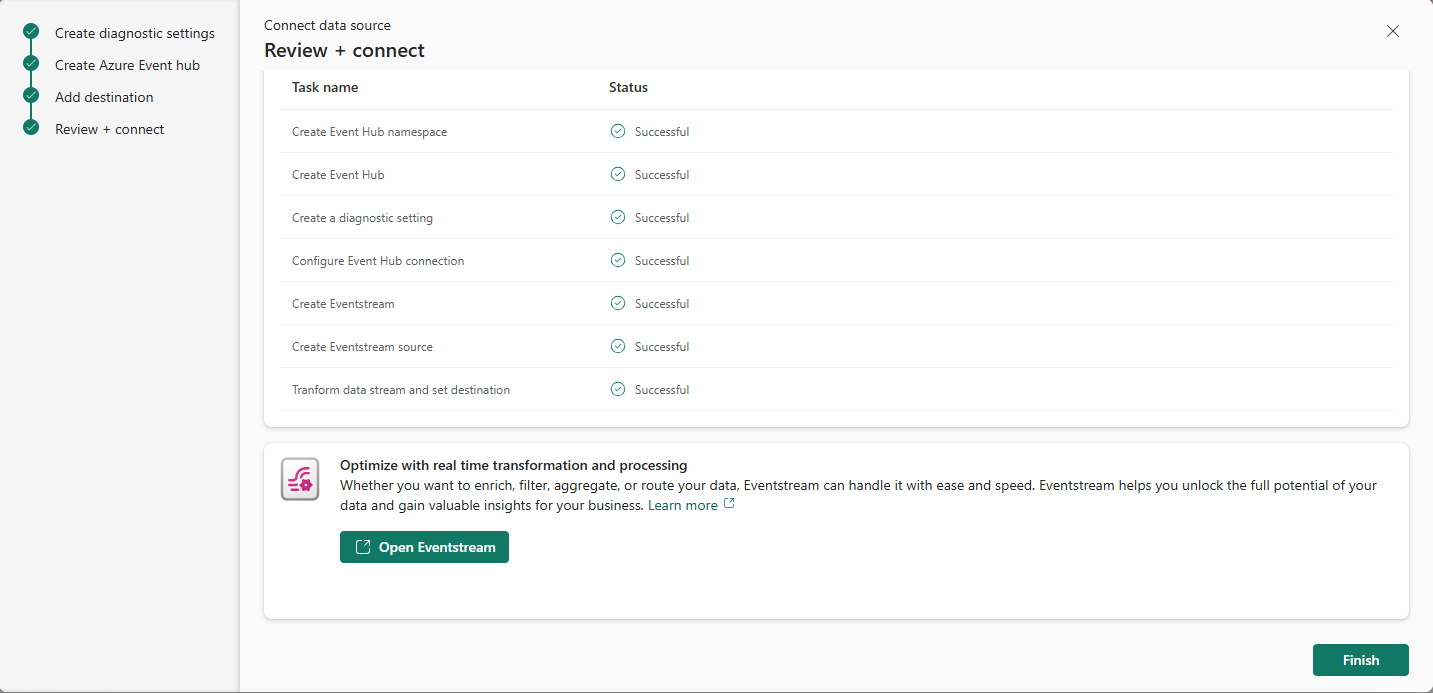Viewport: 1433px width, 693px height.
Task: Click the green check beside Add destination step
Action: point(31,96)
